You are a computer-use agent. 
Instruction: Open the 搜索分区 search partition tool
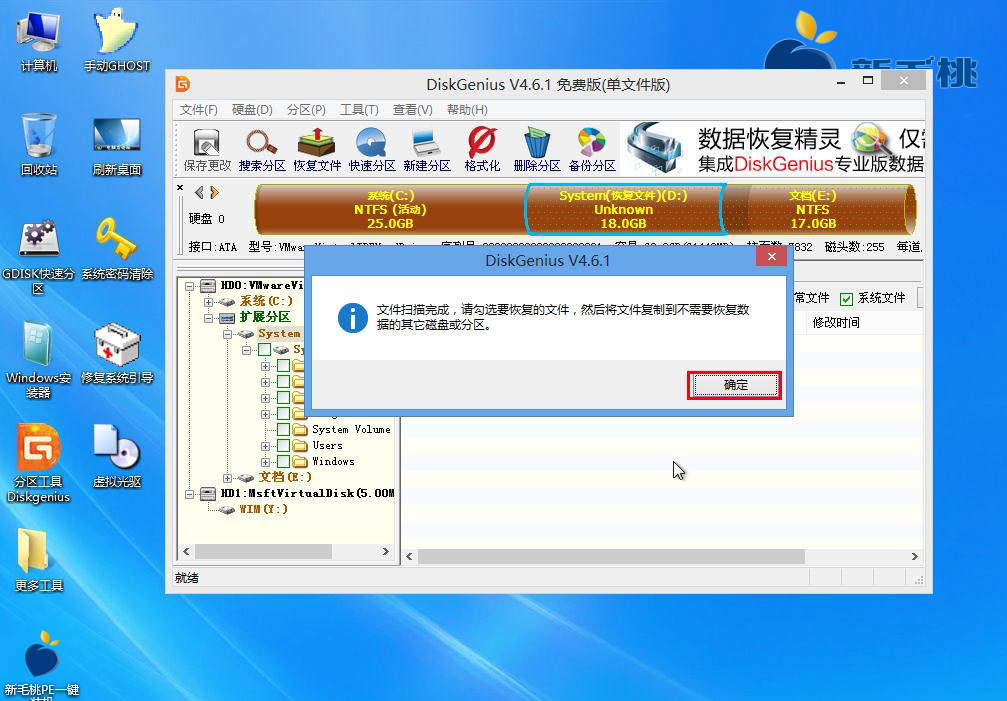pos(262,150)
